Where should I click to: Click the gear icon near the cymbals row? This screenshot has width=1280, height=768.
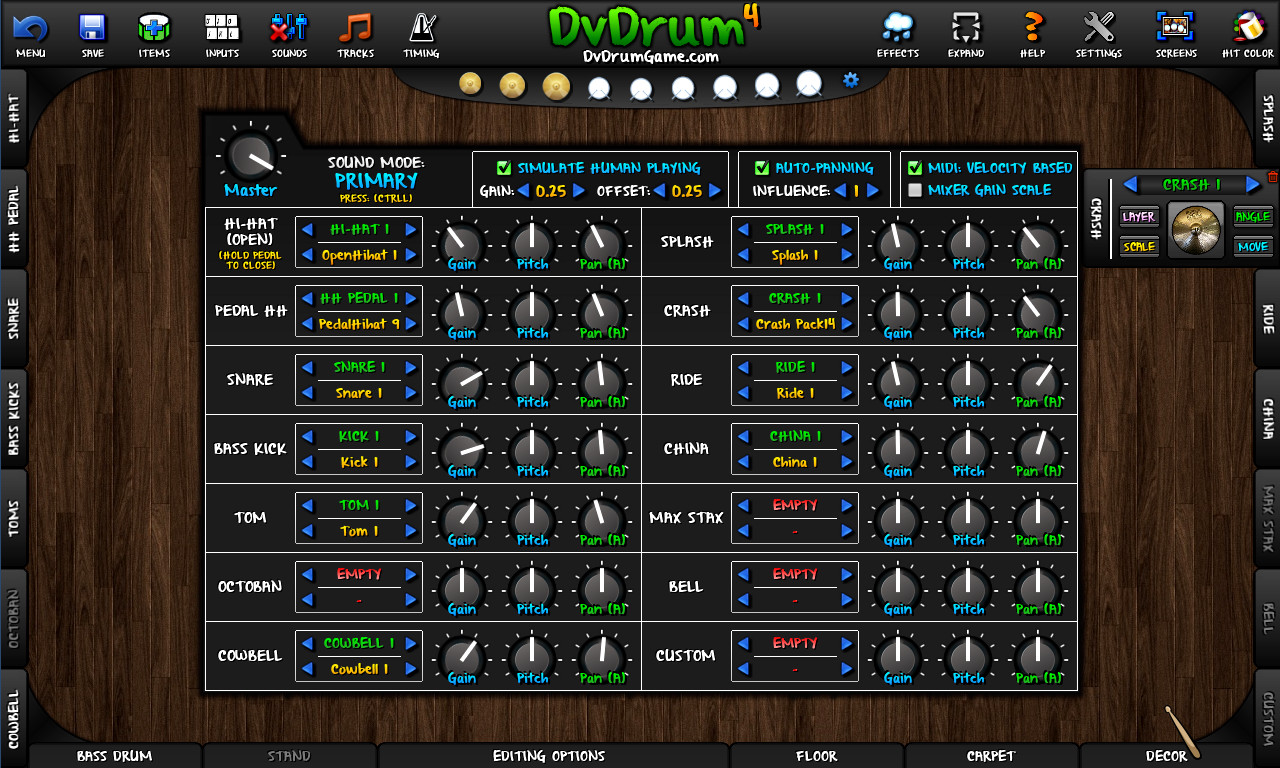tap(849, 80)
